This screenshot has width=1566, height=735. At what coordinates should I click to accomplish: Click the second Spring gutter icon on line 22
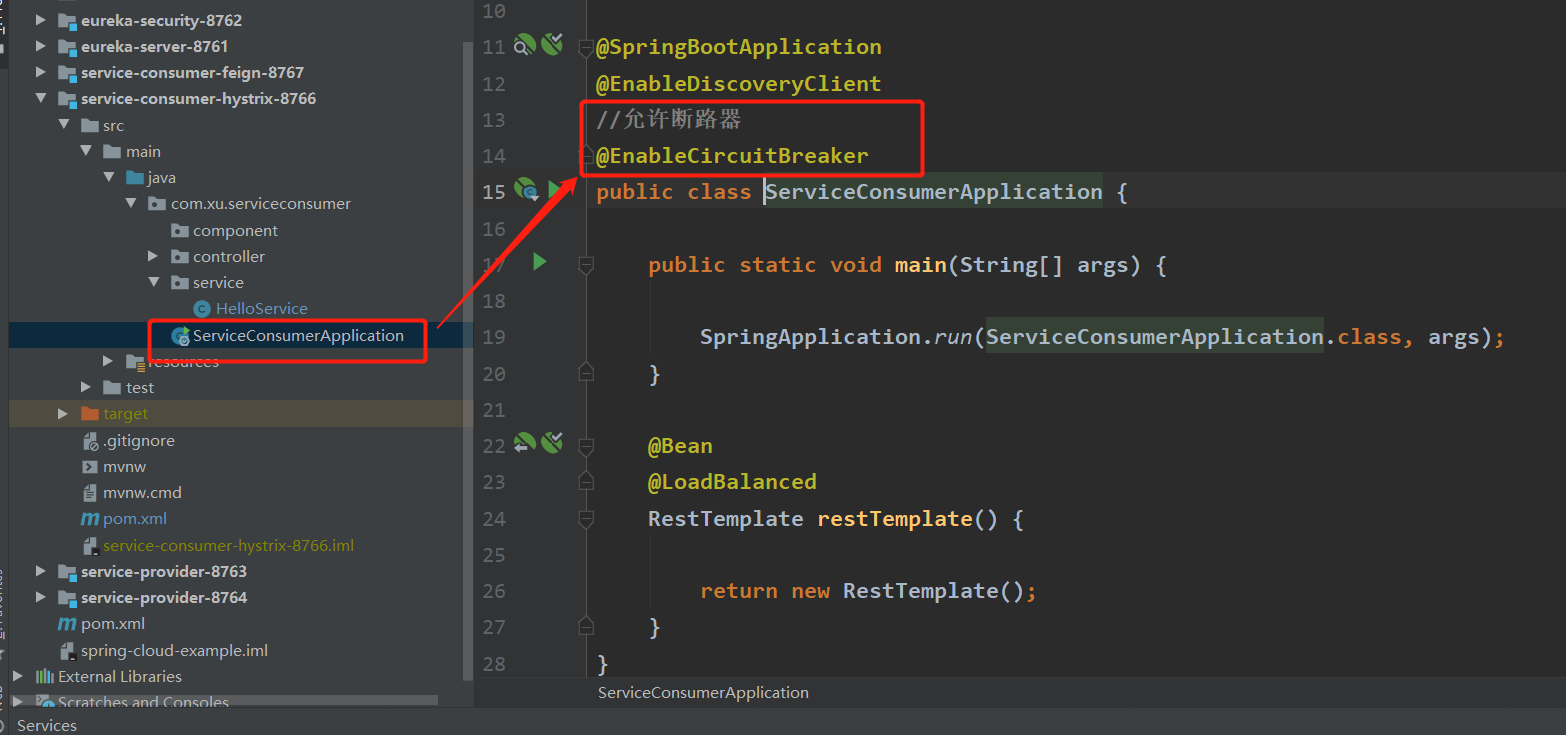552,443
